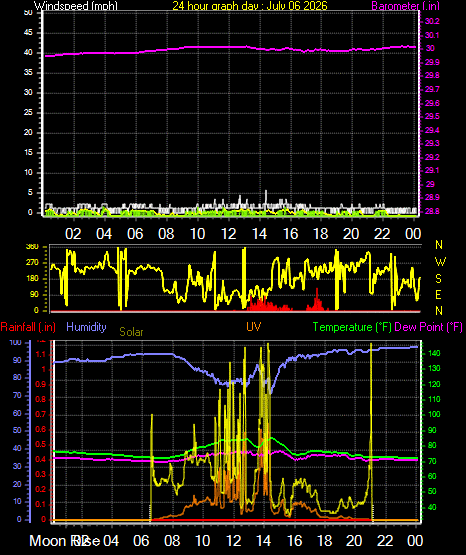466x555 pixels.
Task: Click the "120" temperature axis value
Action: tap(434, 384)
